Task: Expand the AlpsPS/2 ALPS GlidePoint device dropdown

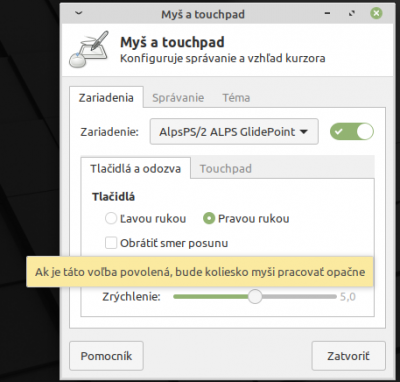Action: click(x=234, y=132)
